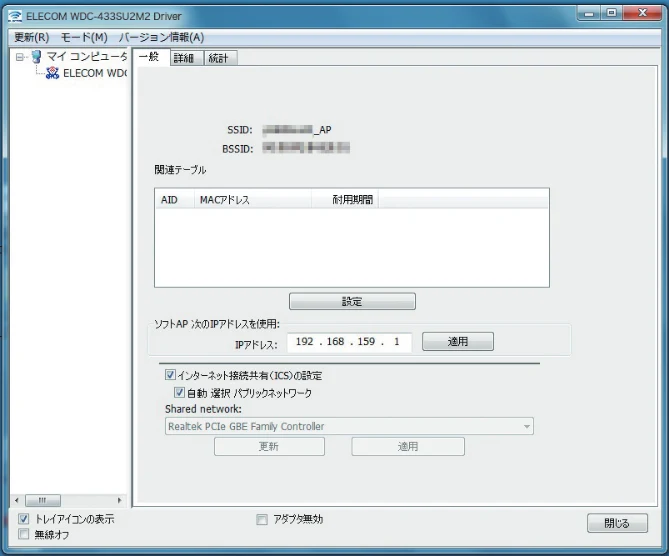Screen dimensions: 669x556
Task: Apply the soft AP IP address
Action: [x=458, y=341]
